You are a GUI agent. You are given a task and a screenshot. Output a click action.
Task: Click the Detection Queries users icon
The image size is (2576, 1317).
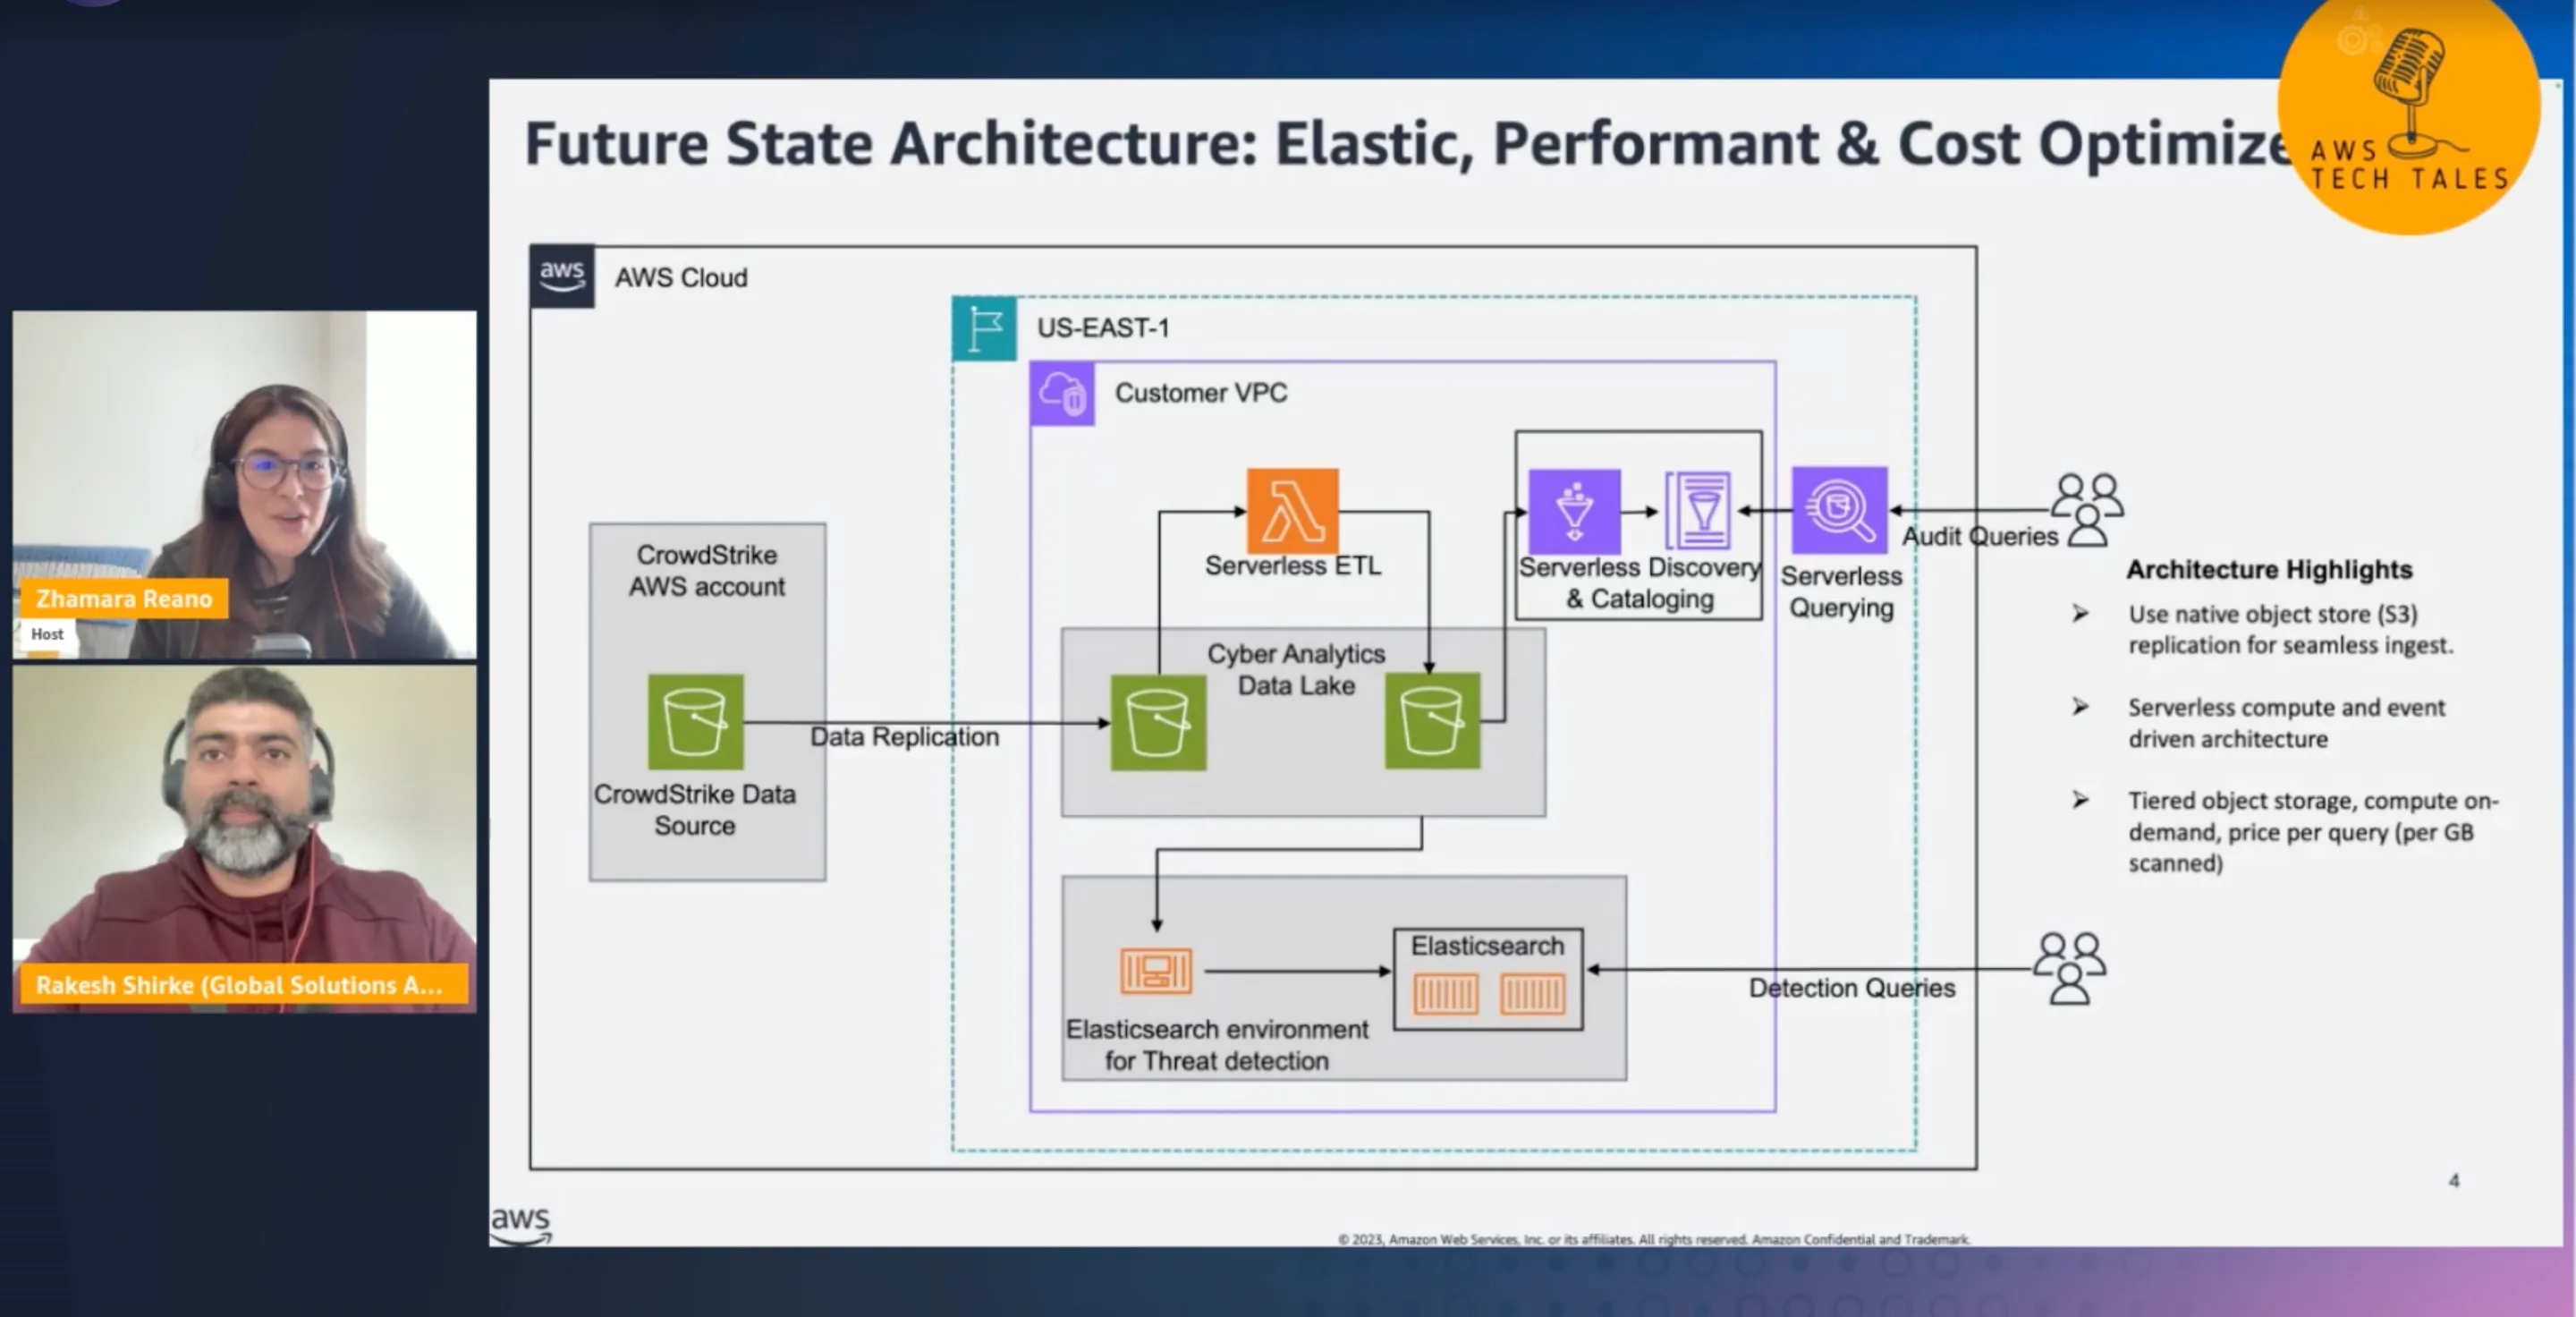pyautogui.click(x=2070, y=968)
